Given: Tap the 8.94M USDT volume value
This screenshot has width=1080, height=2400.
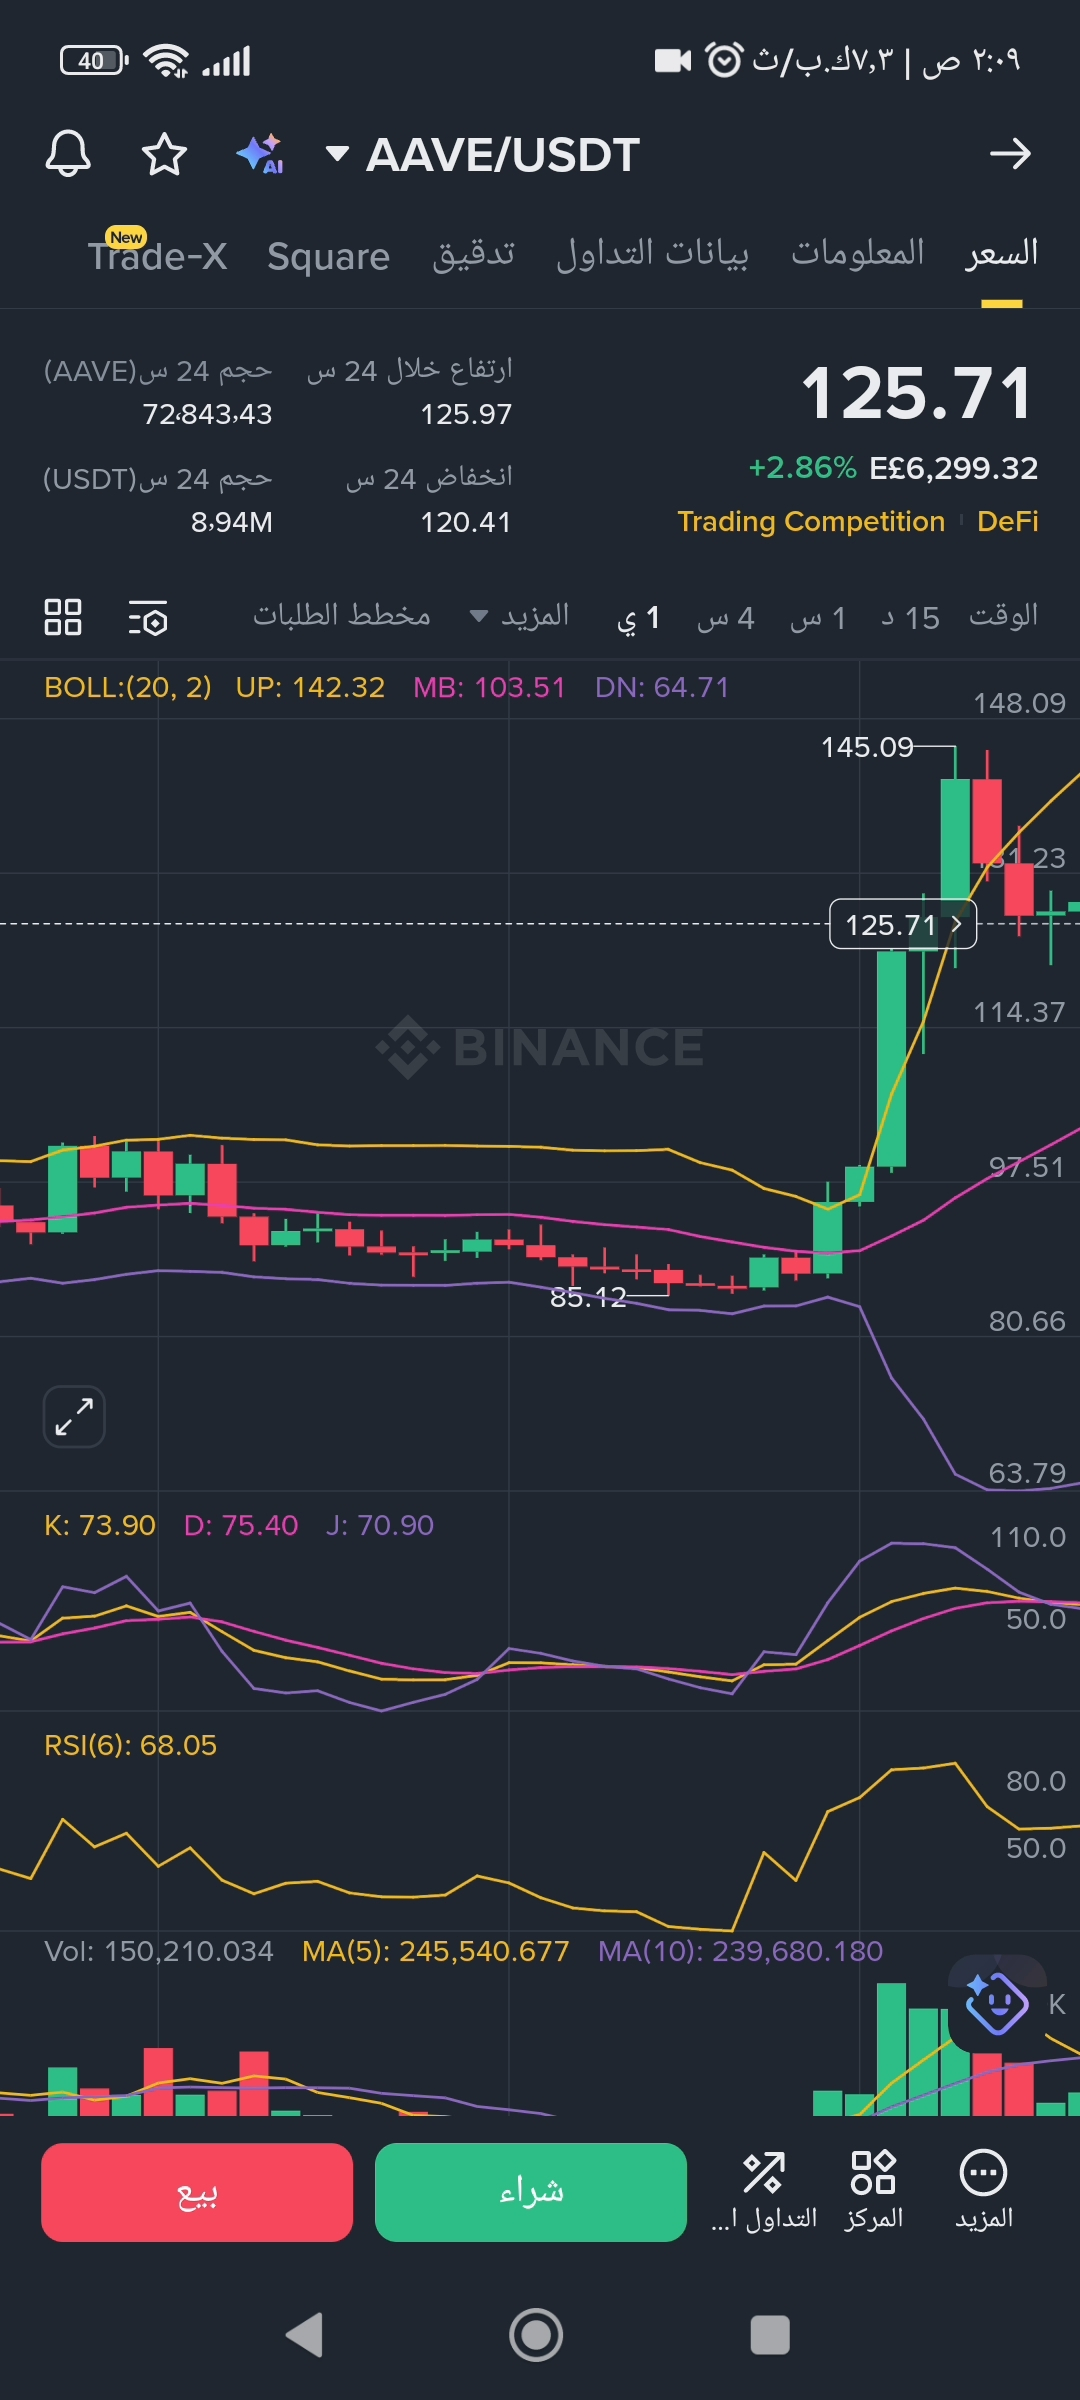Looking at the screenshot, I should coord(232,522).
